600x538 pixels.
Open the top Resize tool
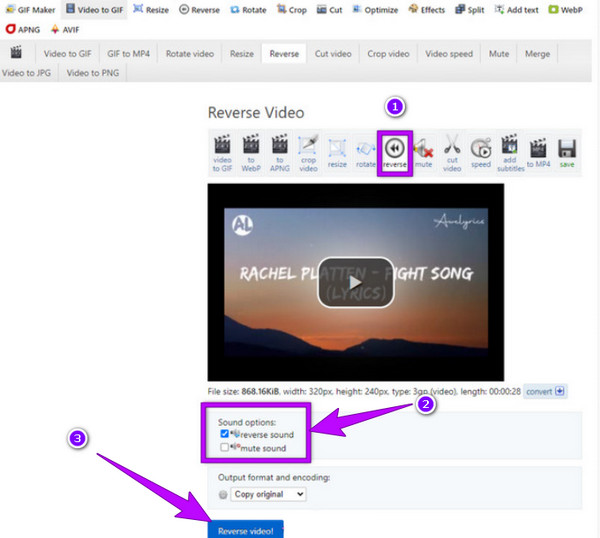coord(151,10)
